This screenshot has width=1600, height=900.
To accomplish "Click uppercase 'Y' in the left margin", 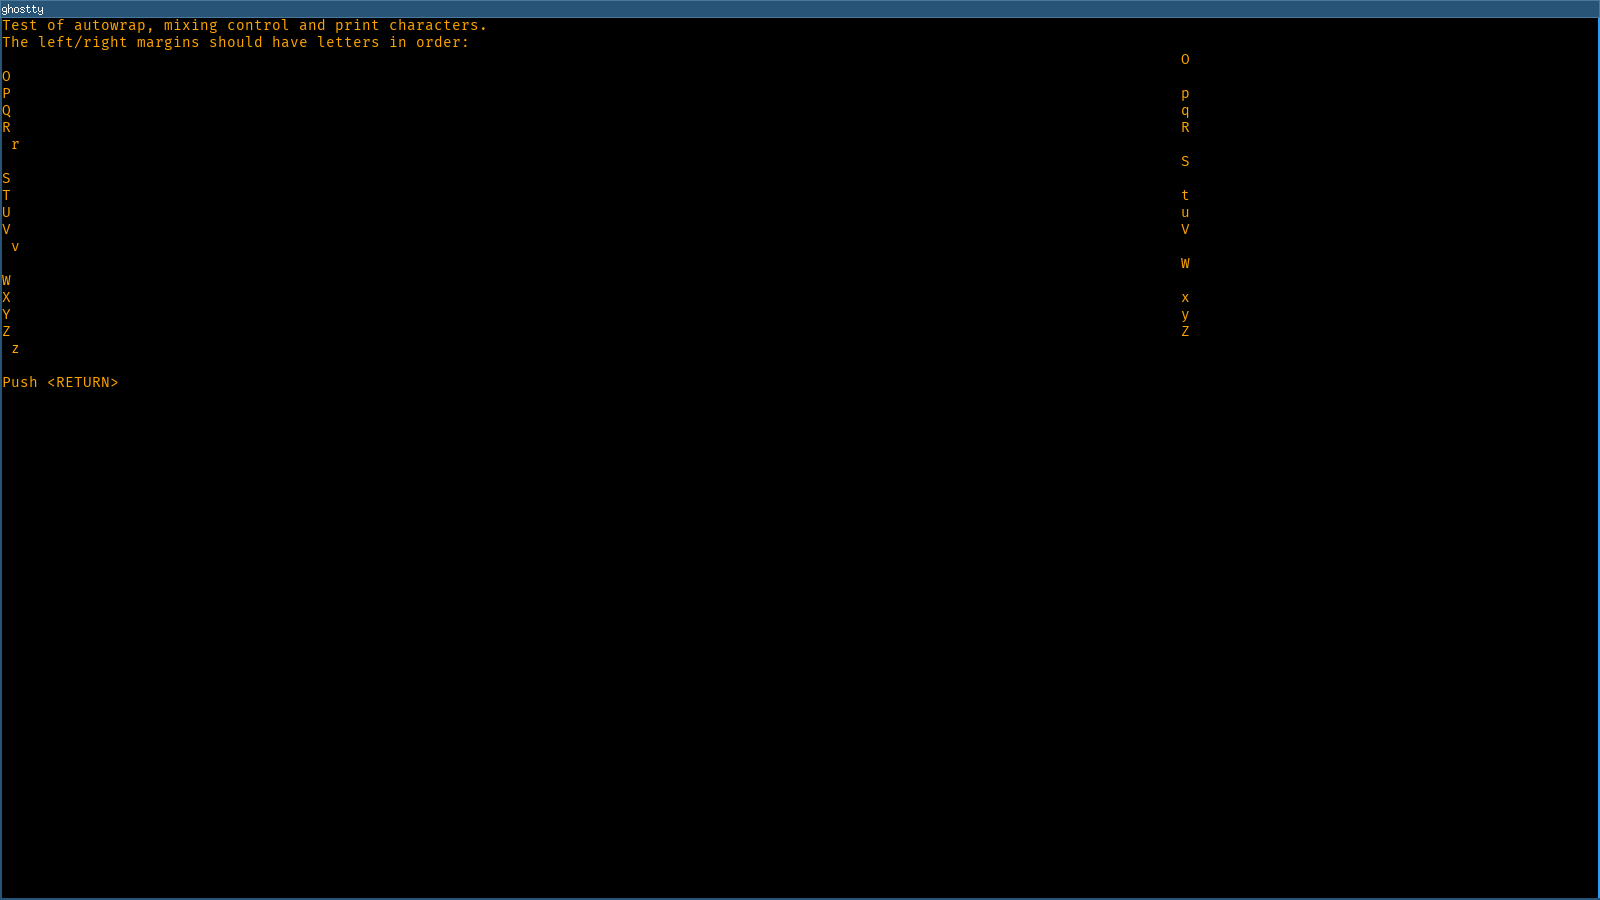I will coord(6,314).
